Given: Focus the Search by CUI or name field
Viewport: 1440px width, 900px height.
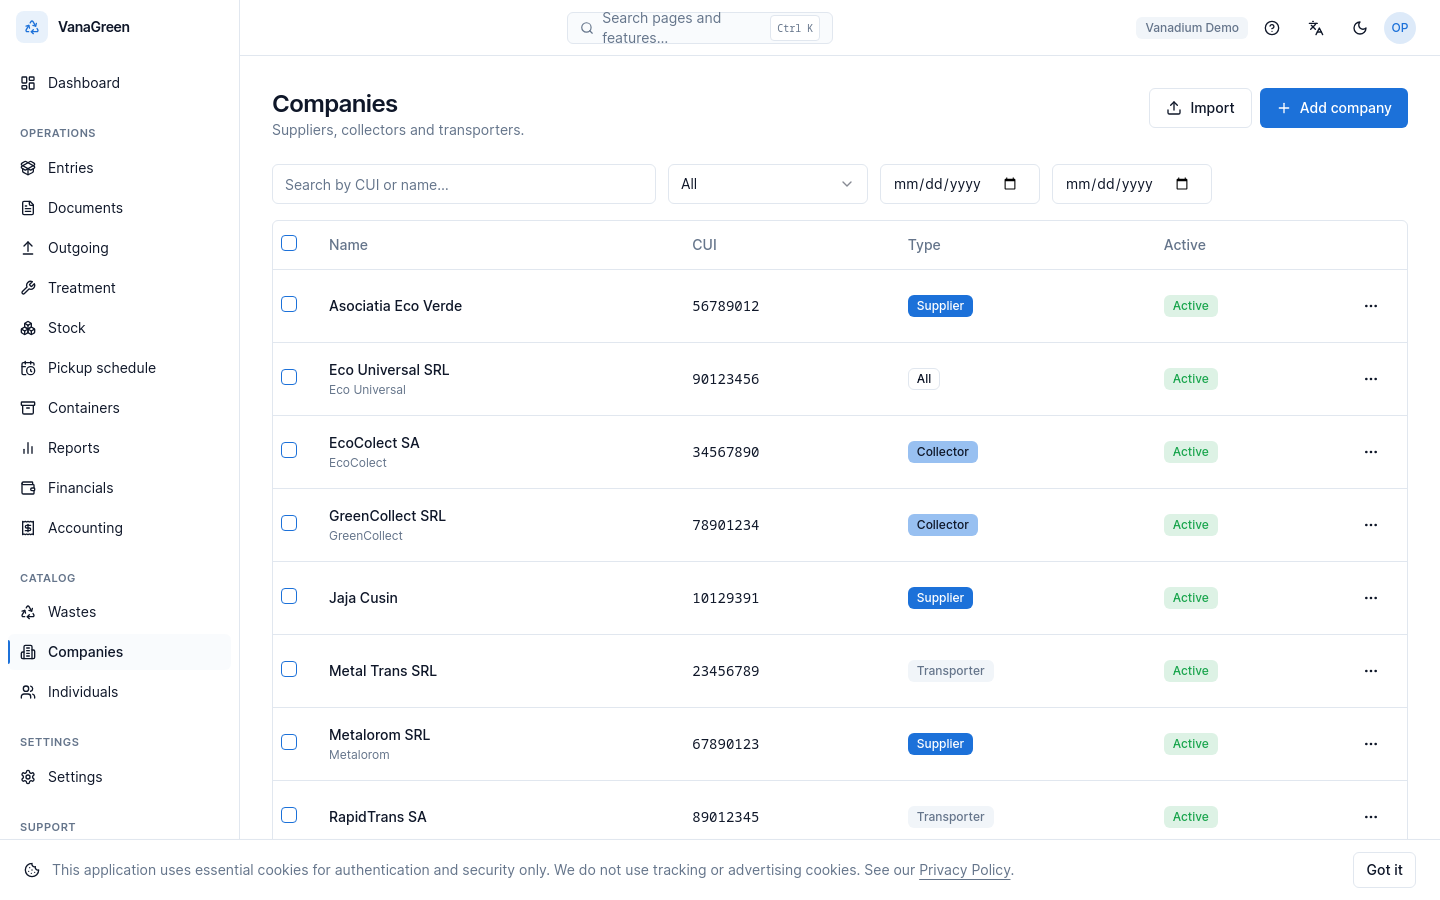Looking at the screenshot, I should pyautogui.click(x=464, y=184).
